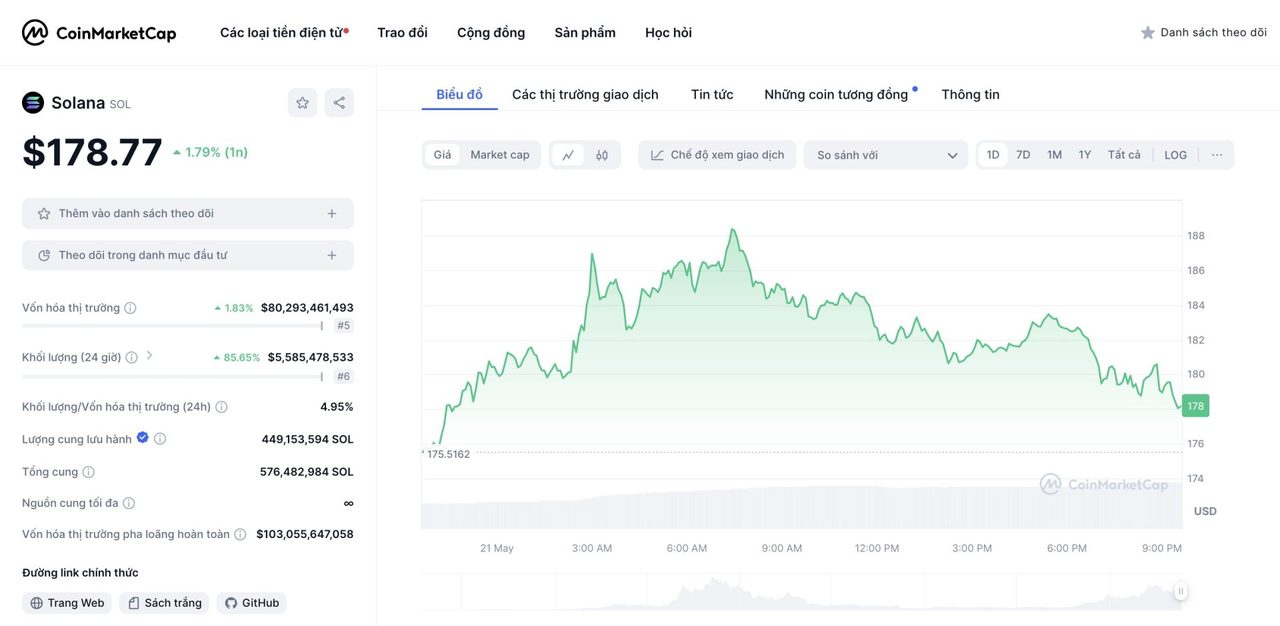Click the info icon beside Khối lượng (24 giờ)
The image size is (1280, 626).
(131, 357)
